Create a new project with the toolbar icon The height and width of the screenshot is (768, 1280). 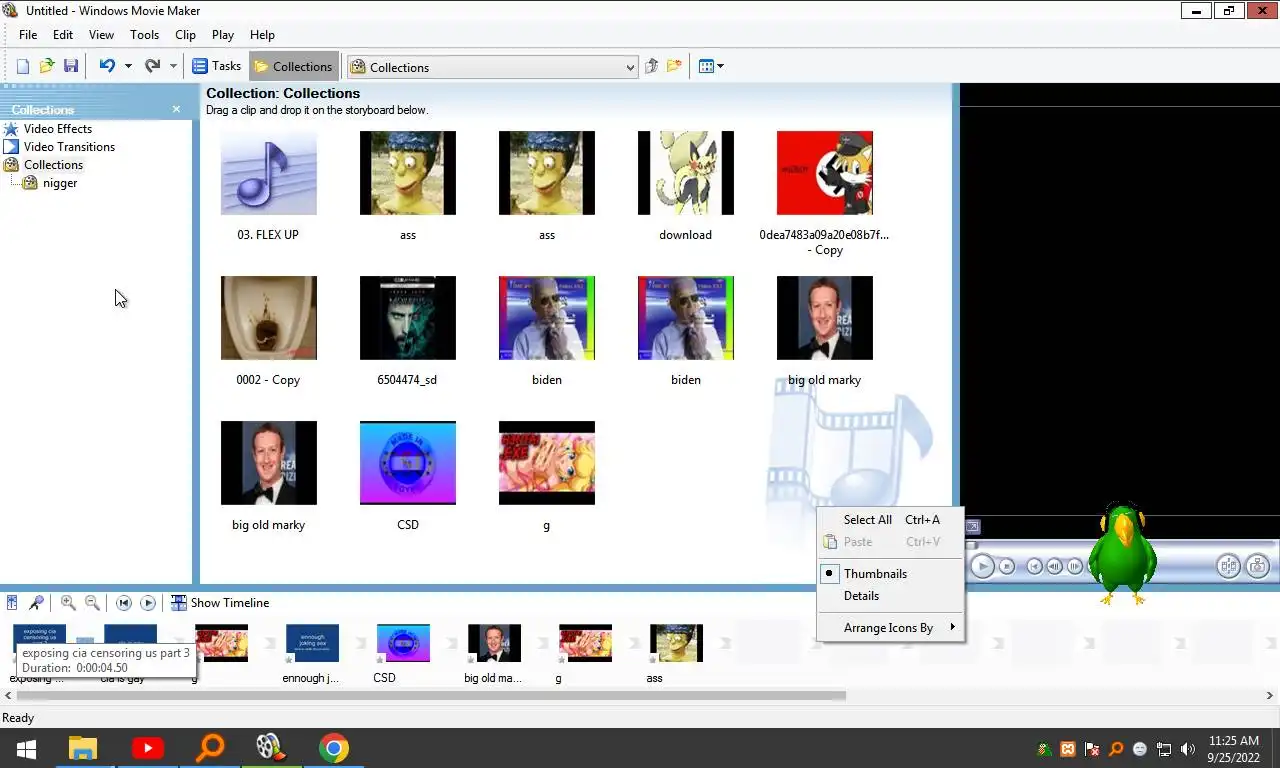click(22, 67)
